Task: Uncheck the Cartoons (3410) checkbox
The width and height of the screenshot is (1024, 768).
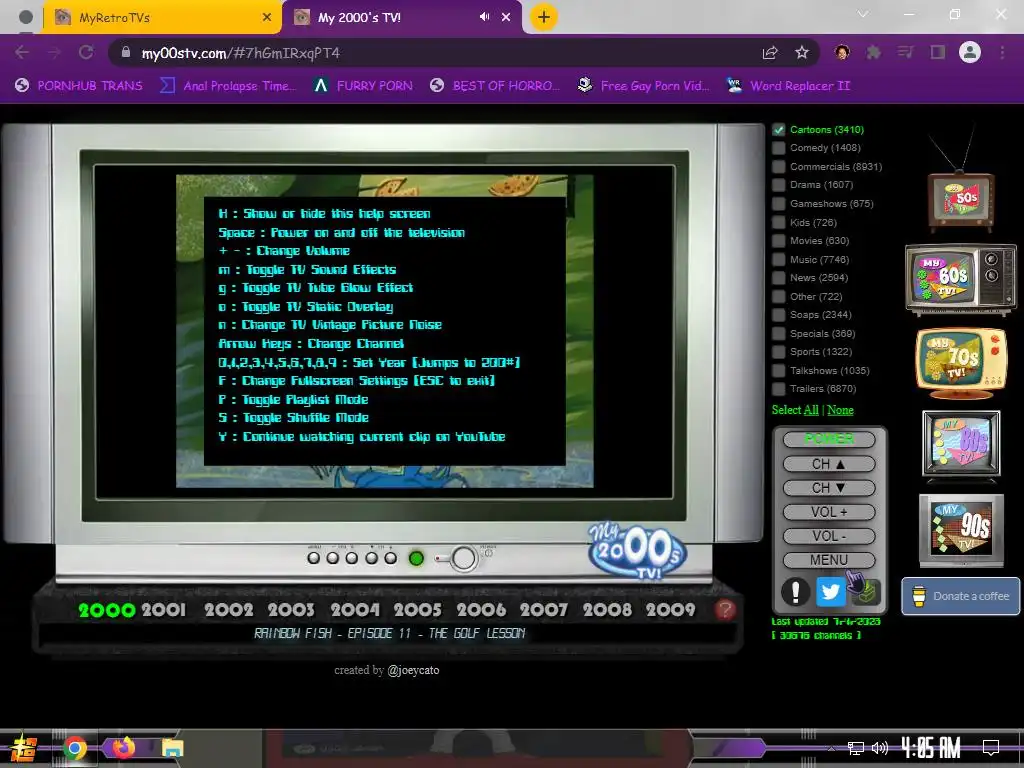Action: [778, 130]
